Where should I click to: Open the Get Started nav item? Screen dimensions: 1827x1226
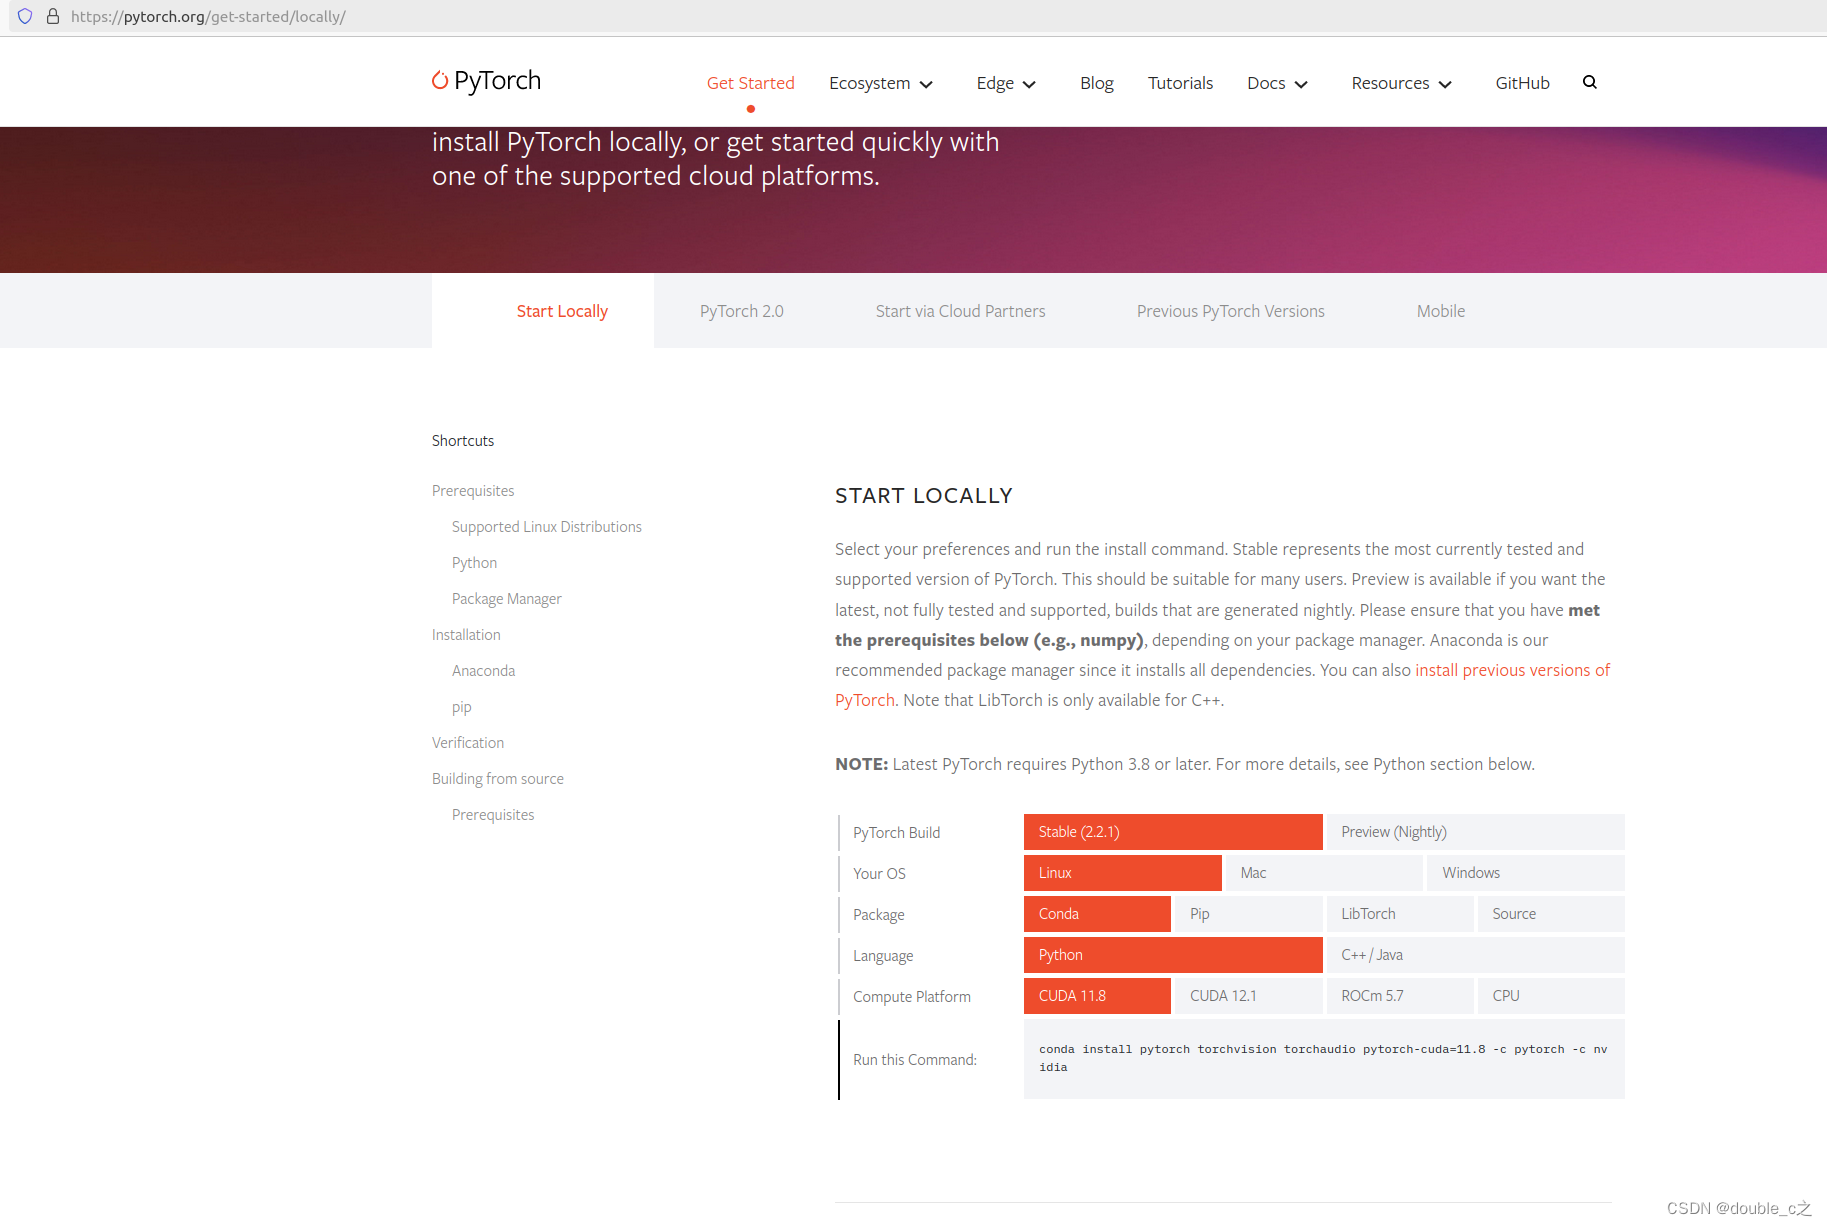(x=751, y=83)
